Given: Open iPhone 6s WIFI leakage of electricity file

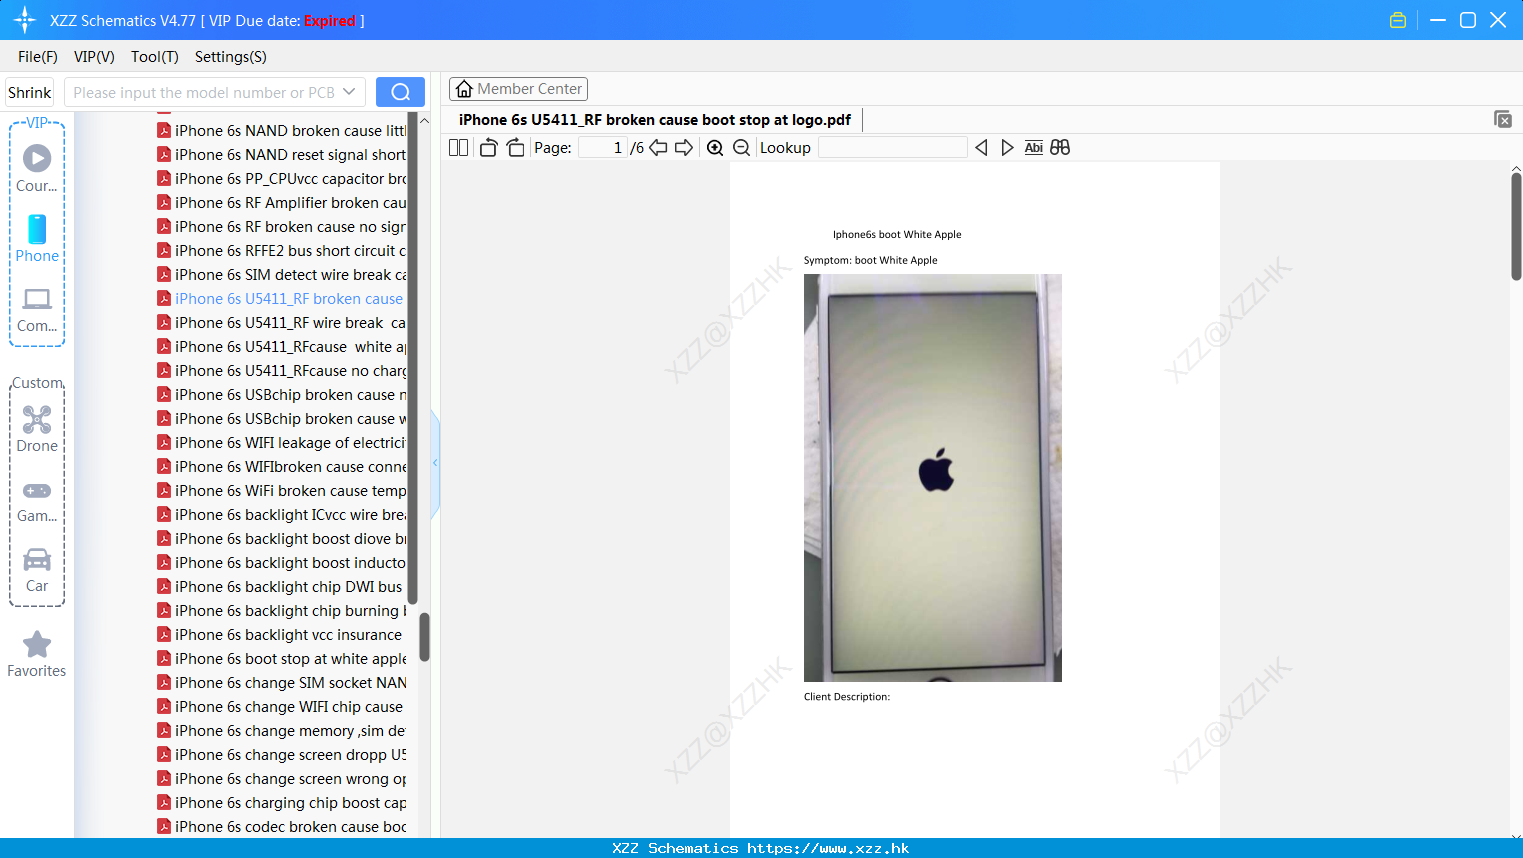Looking at the screenshot, I should (281, 443).
